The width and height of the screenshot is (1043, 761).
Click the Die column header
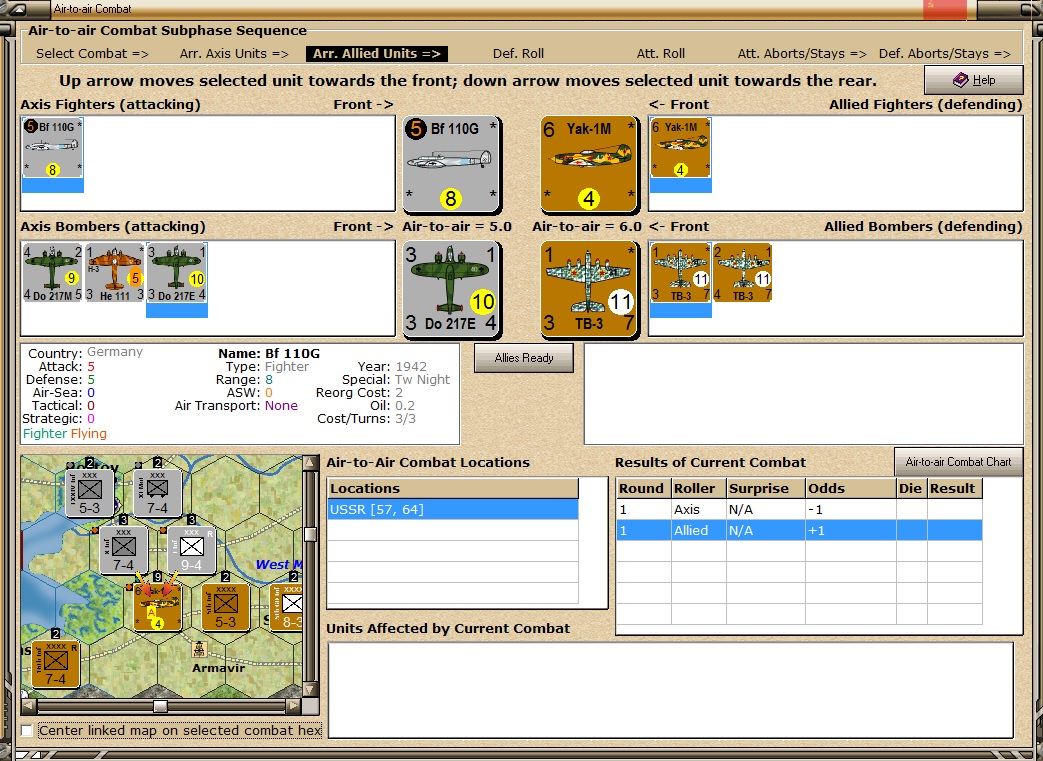[912, 488]
